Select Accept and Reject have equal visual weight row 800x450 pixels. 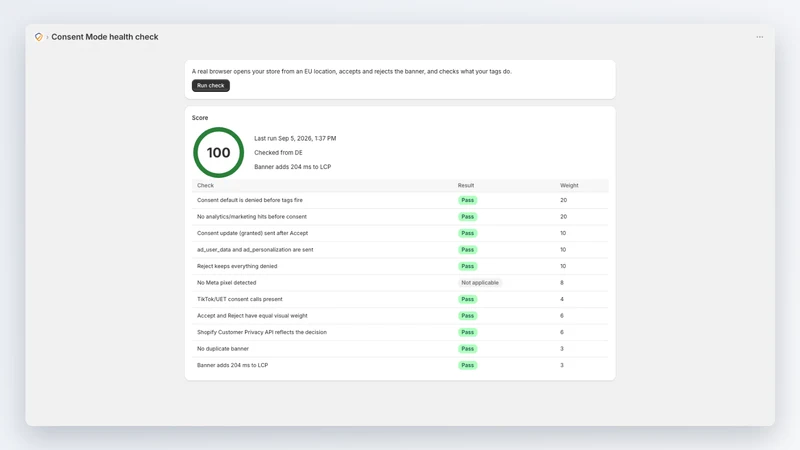(400, 316)
